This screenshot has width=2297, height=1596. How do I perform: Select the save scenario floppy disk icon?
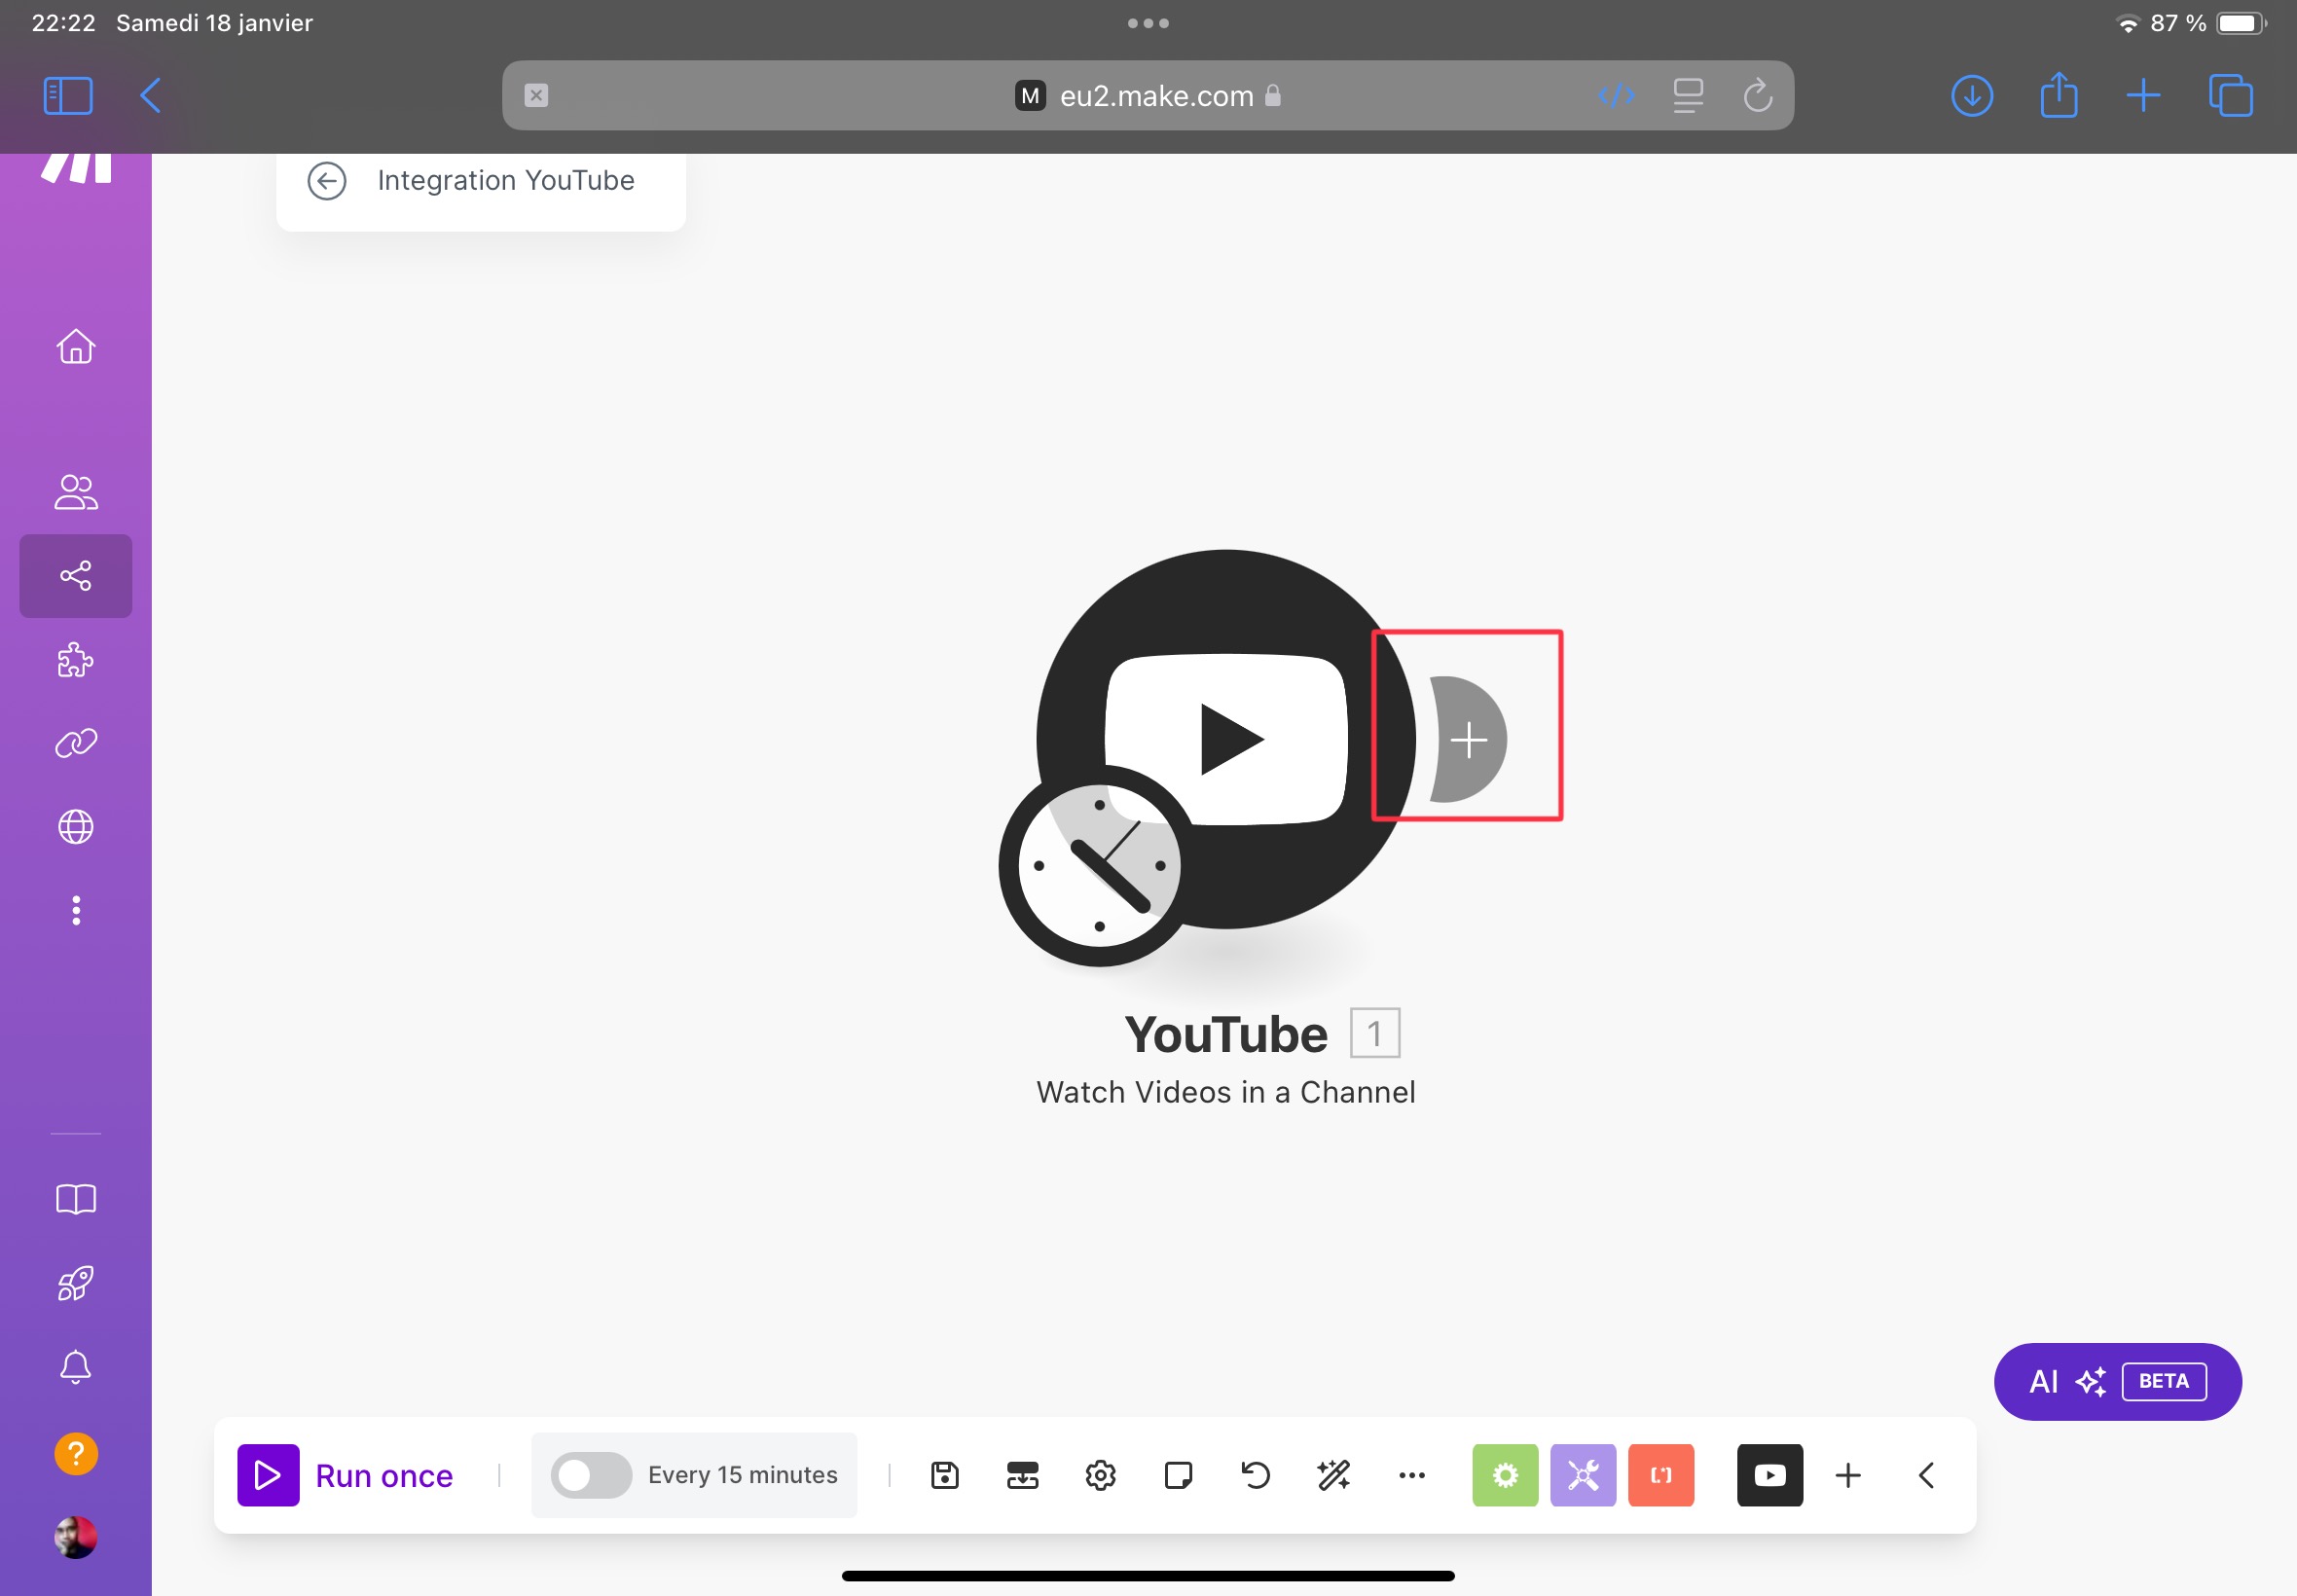coord(942,1474)
